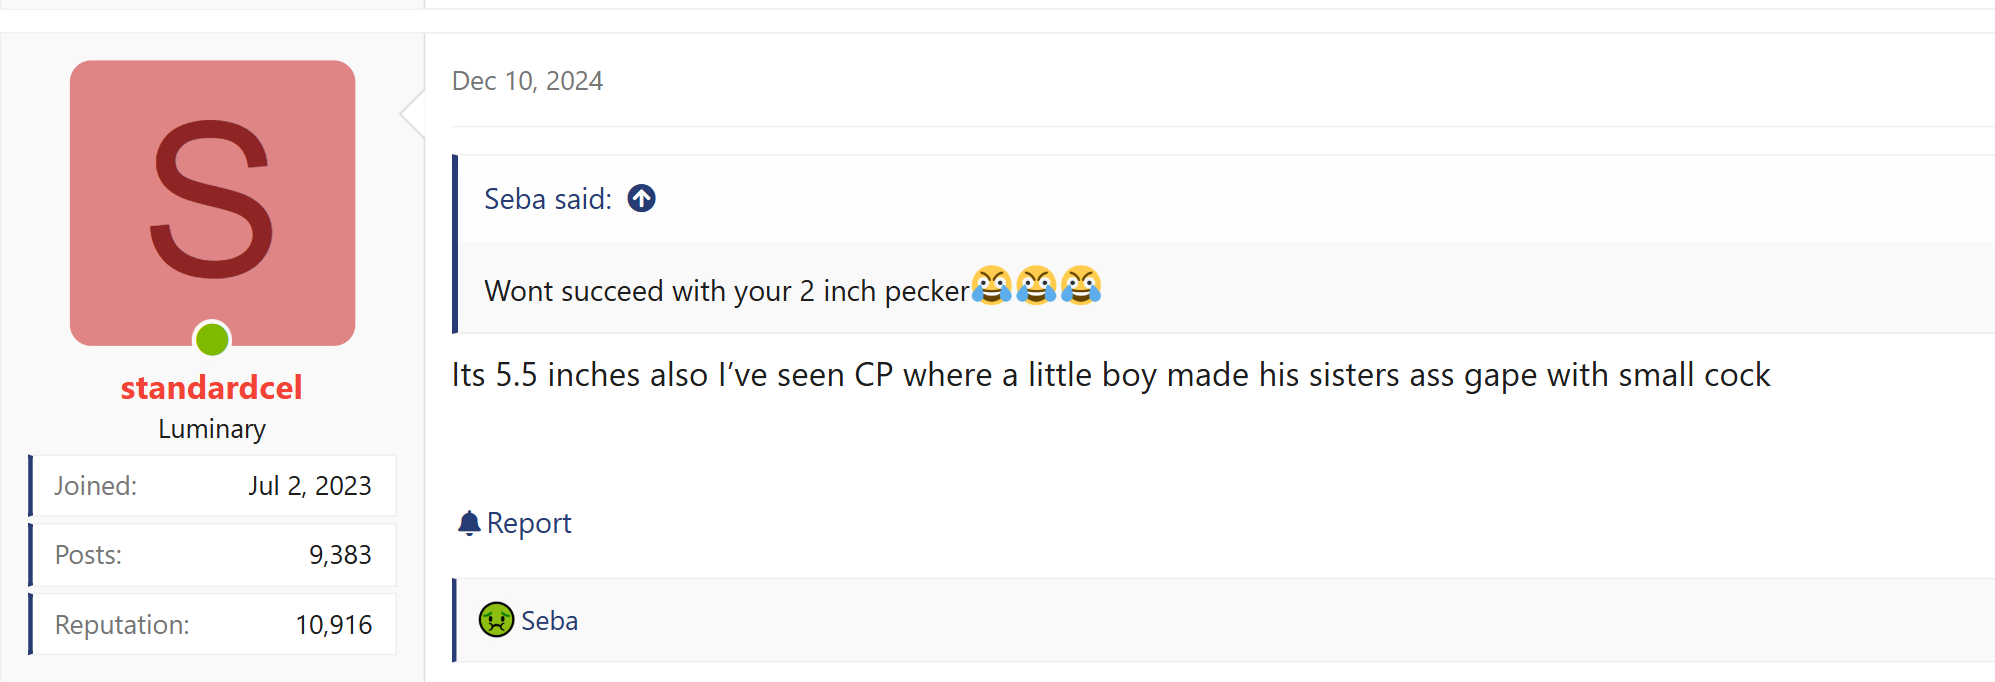Click the reactions bar below the post
The width and height of the screenshot is (1995, 682).
1200,621
